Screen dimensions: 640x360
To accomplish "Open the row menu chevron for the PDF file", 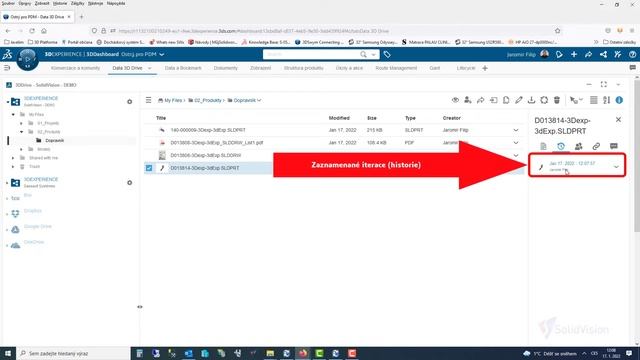I will 516,143.
